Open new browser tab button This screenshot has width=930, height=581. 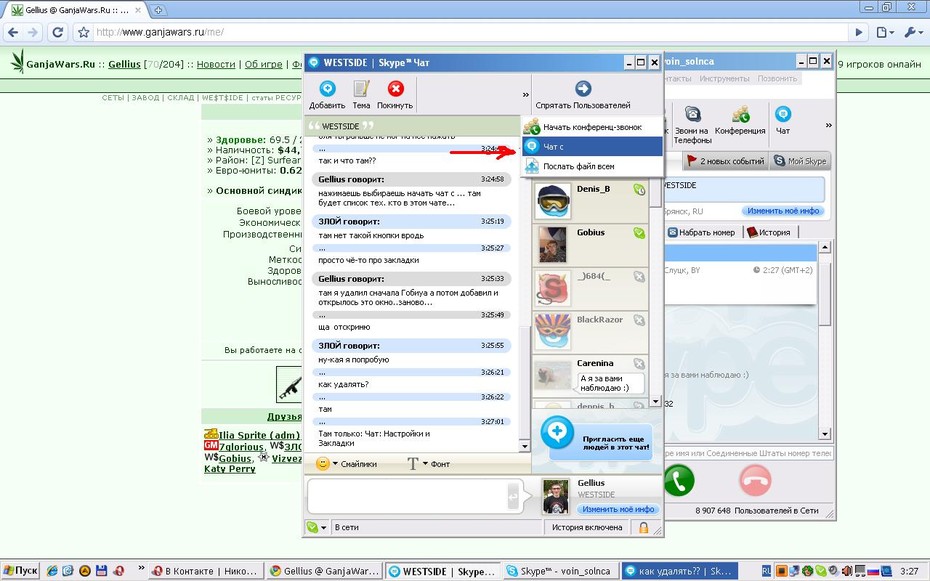158,9
